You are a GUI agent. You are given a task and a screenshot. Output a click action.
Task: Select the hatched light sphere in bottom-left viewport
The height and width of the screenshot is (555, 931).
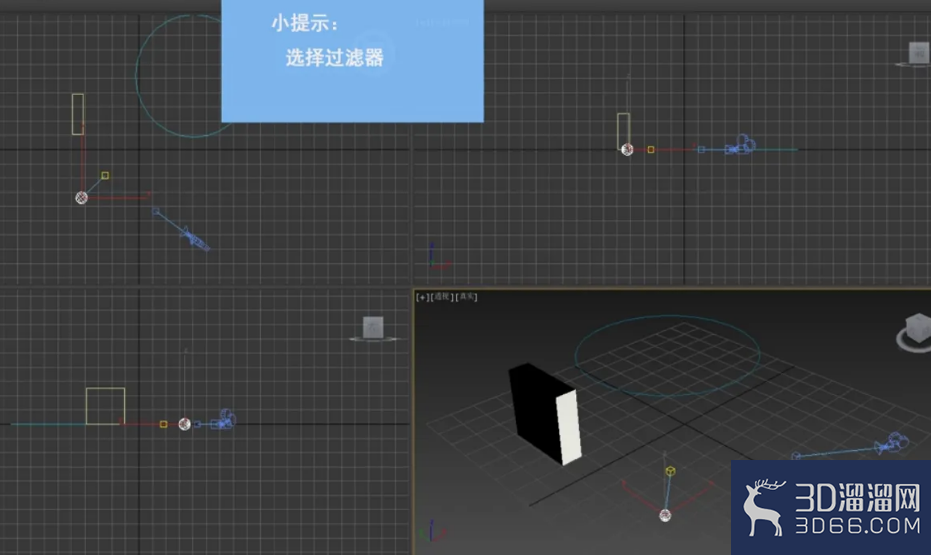tap(185, 424)
